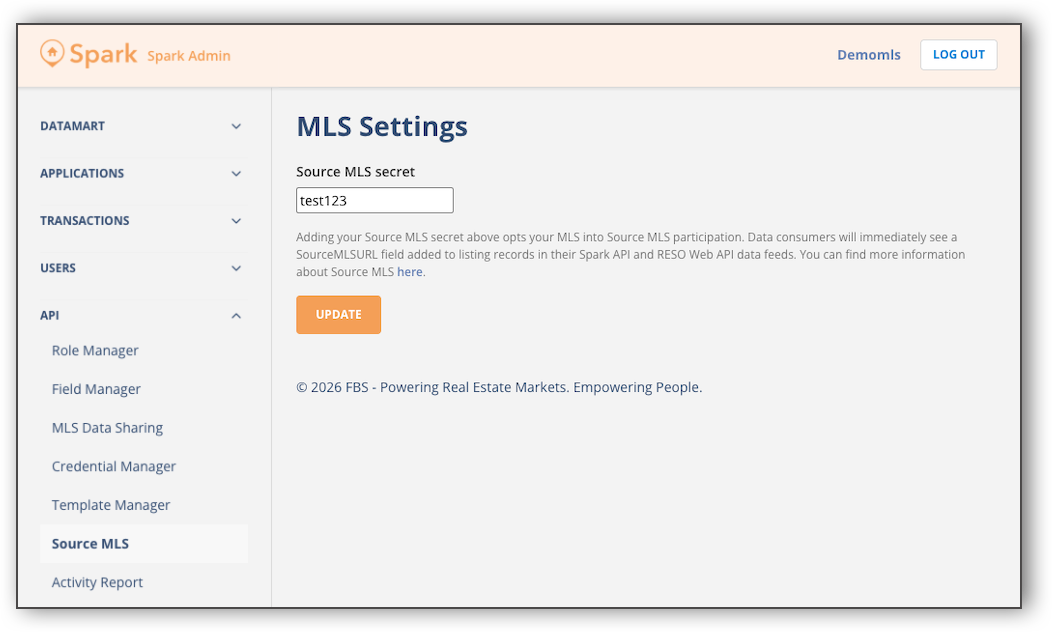Select Source MLS sidebar item
1052x632 pixels.
click(x=144, y=543)
